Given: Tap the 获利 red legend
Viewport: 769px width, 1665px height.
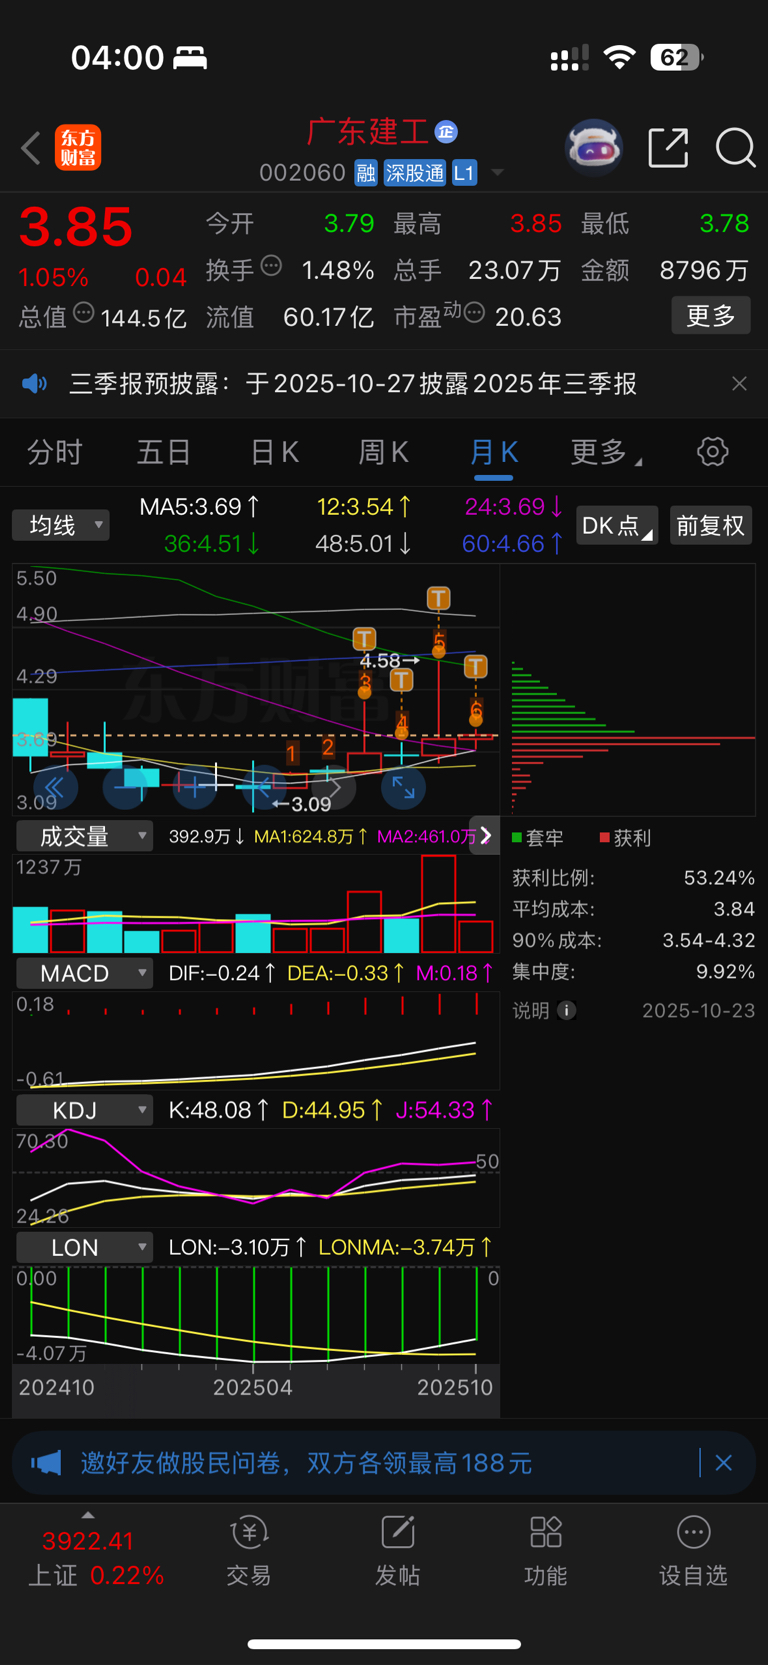Looking at the screenshot, I should click(x=625, y=838).
